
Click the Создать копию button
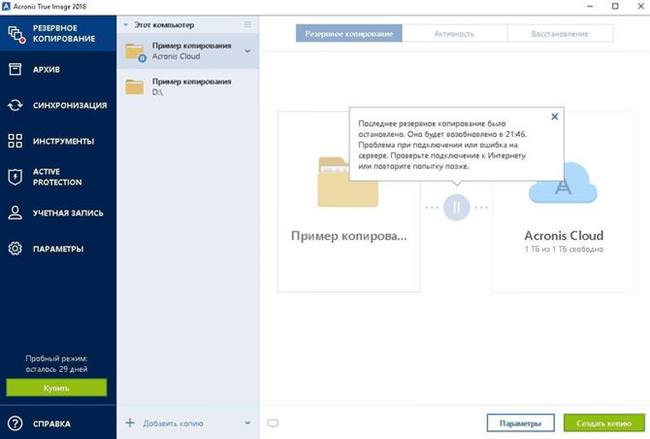click(604, 423)
